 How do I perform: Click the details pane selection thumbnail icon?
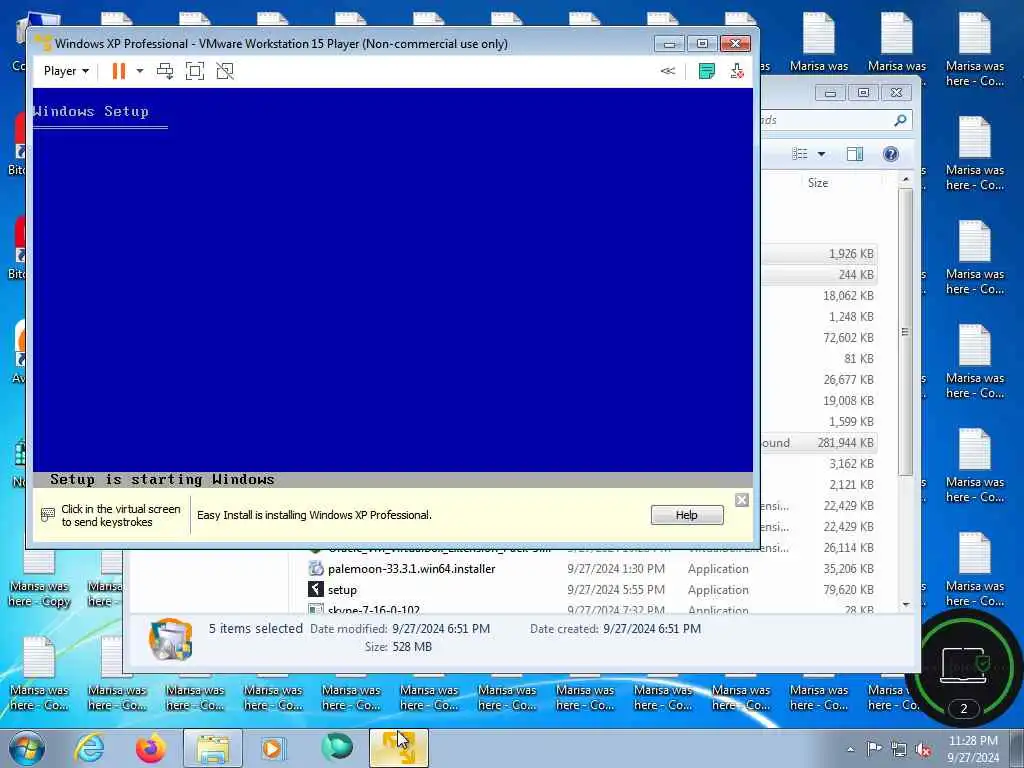[170, 639]
